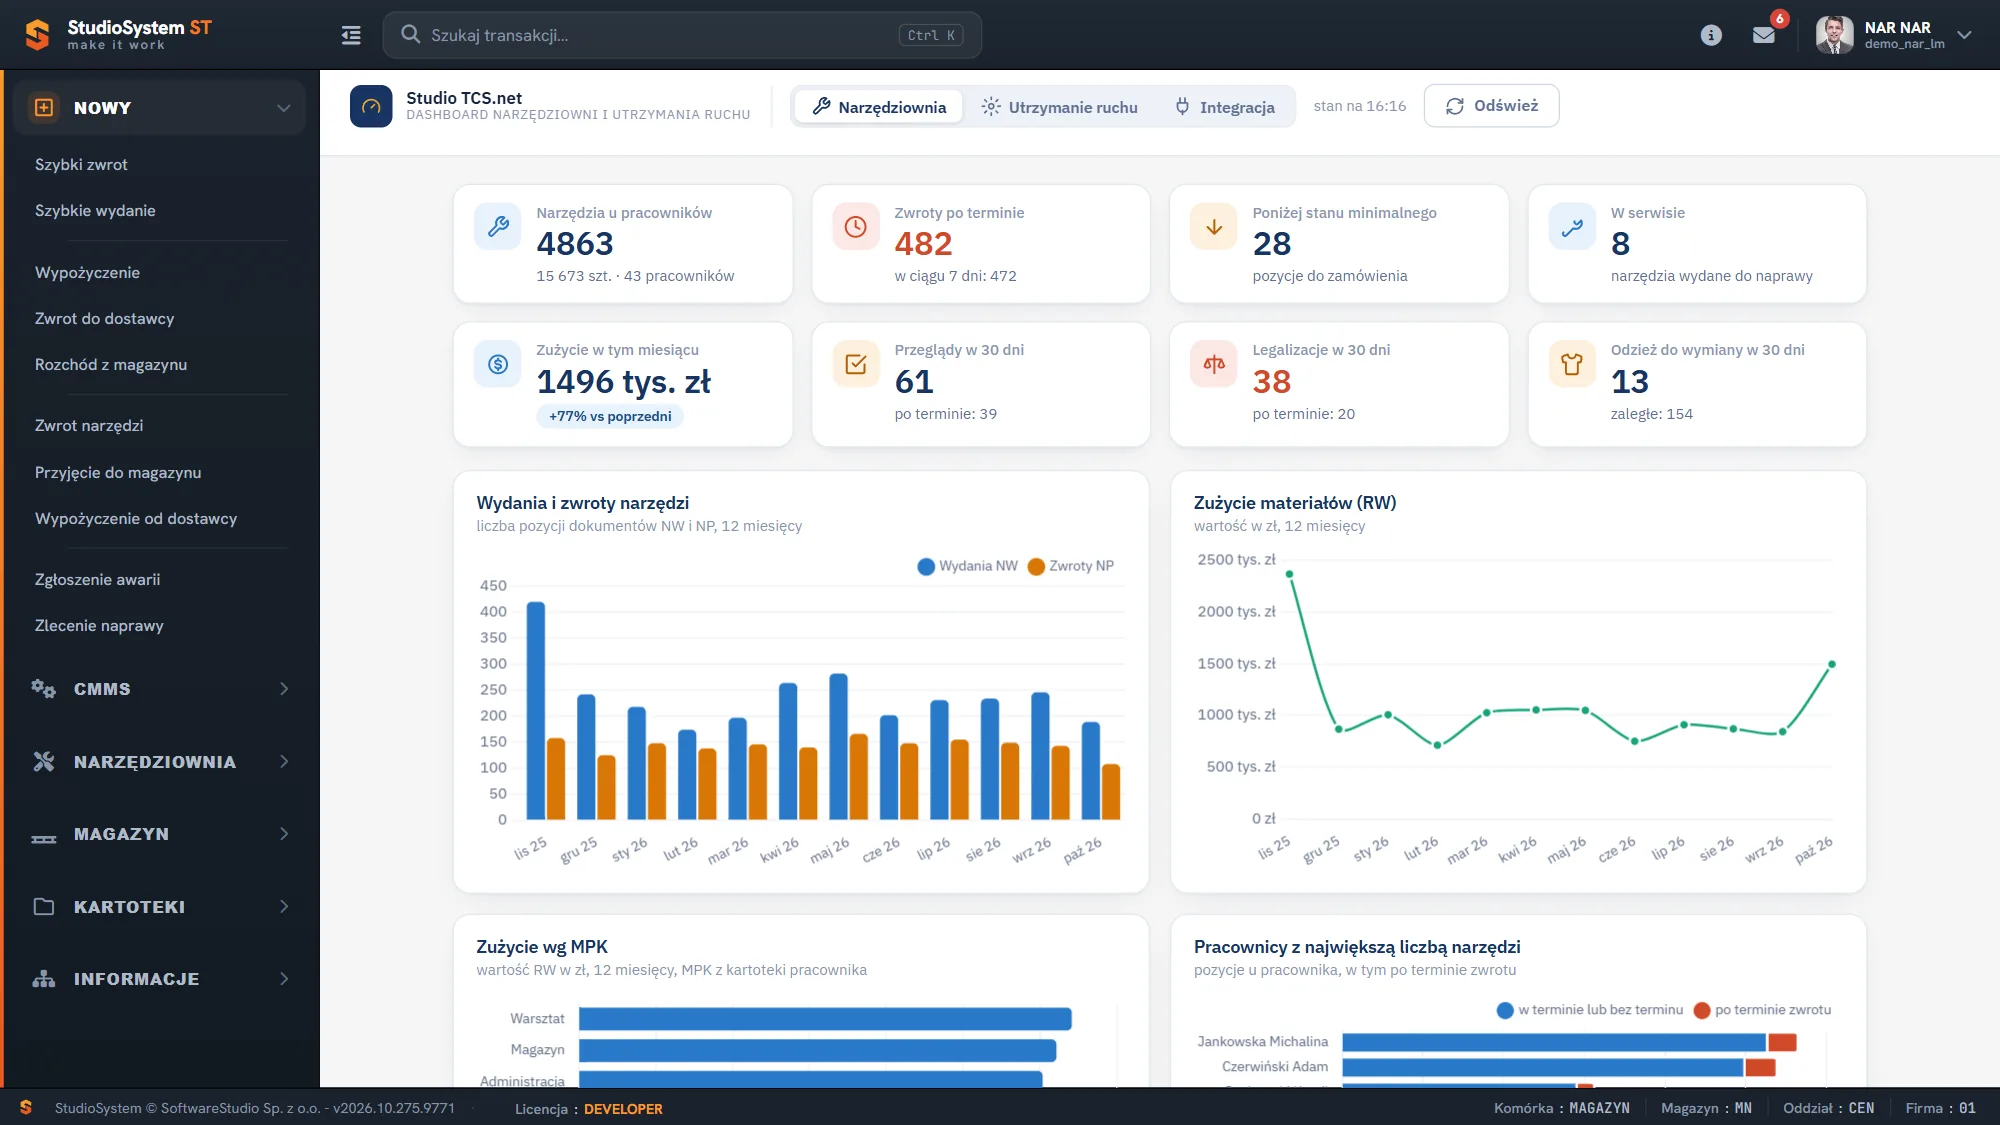Click the blue lis 25 bar in Wydania chart
Screen dimensions: 2000x1125
click(536, 711)
